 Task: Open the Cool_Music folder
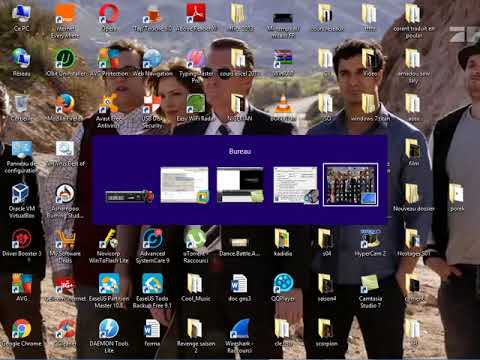click(196, 284)
